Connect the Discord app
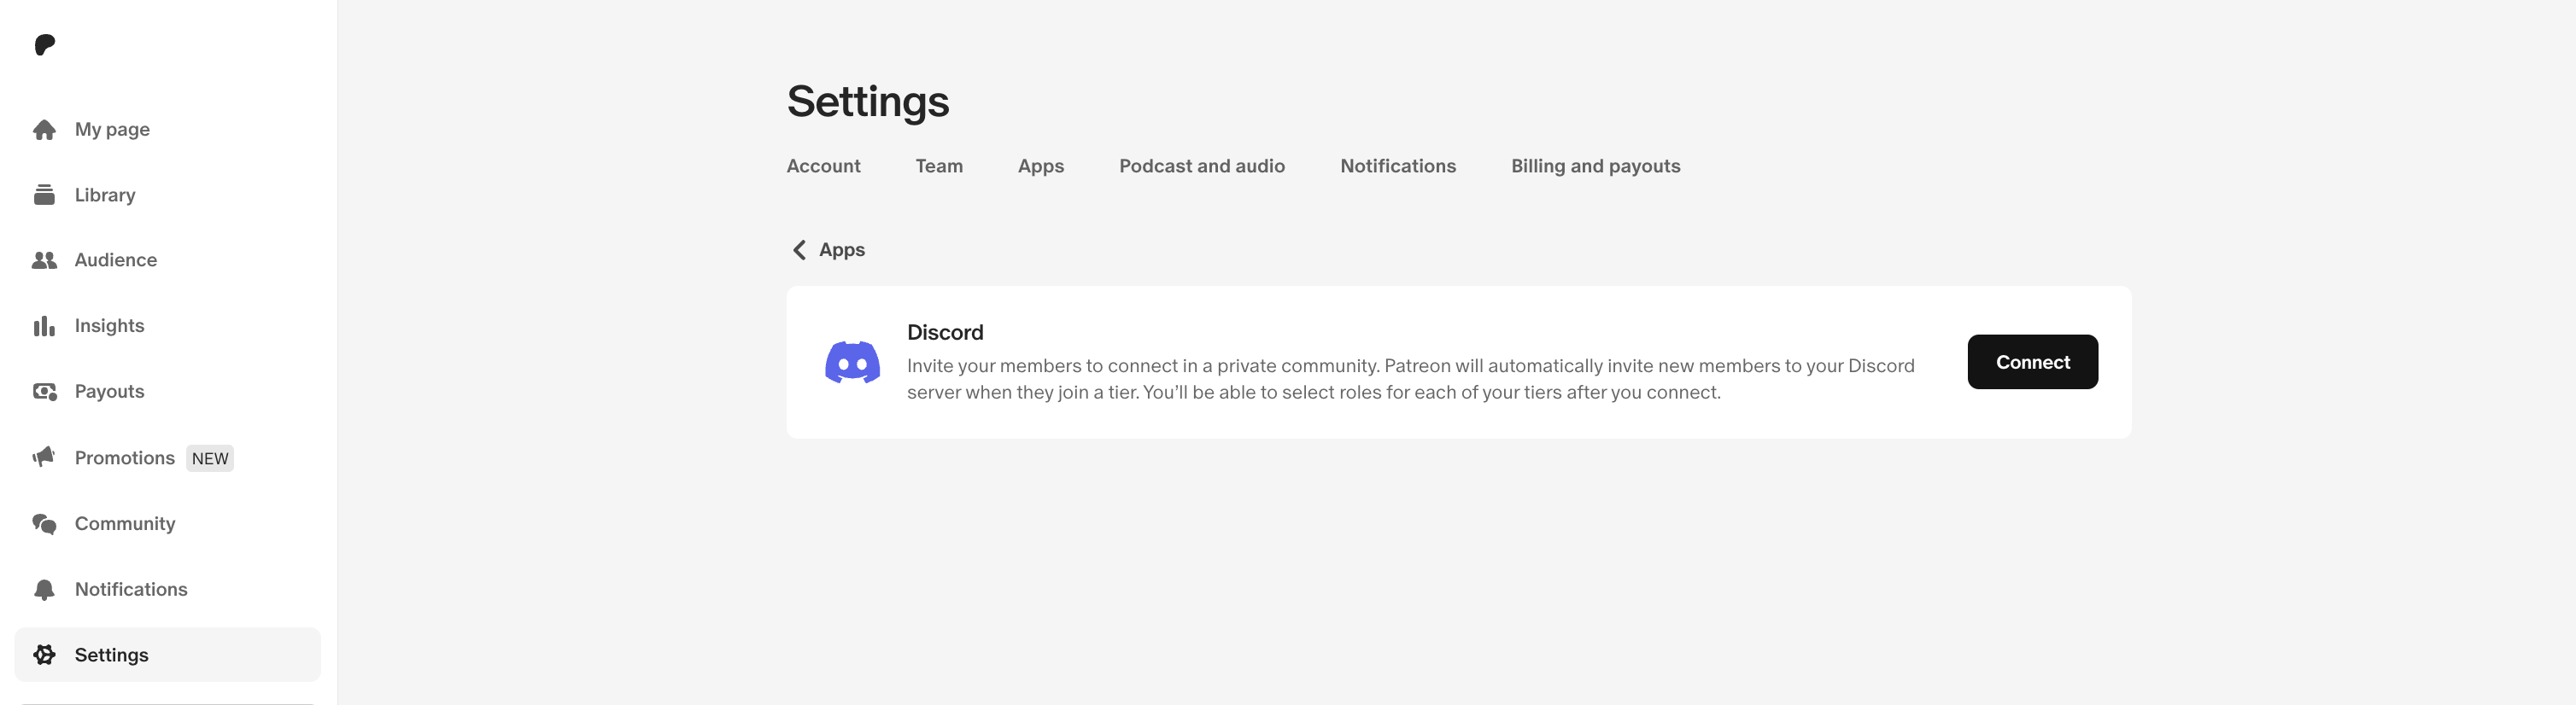 tap(2032, 362)
